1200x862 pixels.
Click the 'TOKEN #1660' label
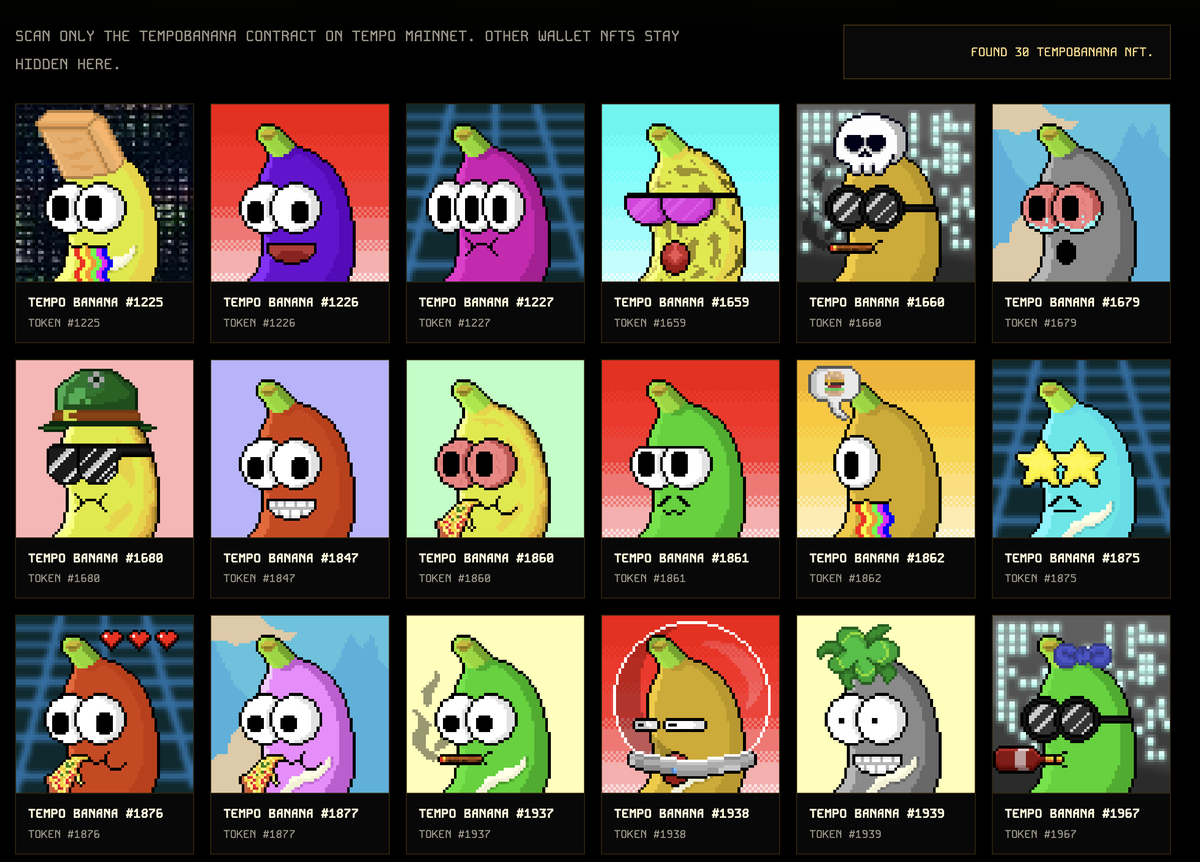[x=845, y=323]
